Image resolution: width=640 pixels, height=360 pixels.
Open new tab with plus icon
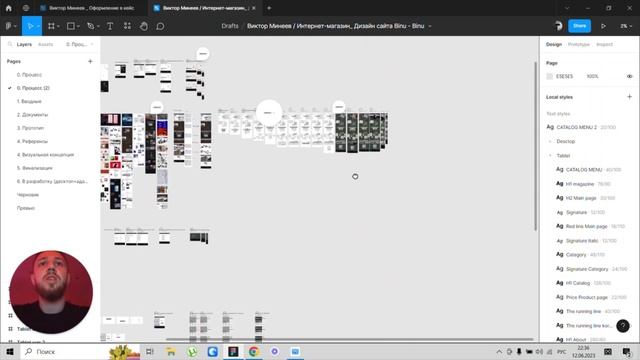[x=269, y=8]
